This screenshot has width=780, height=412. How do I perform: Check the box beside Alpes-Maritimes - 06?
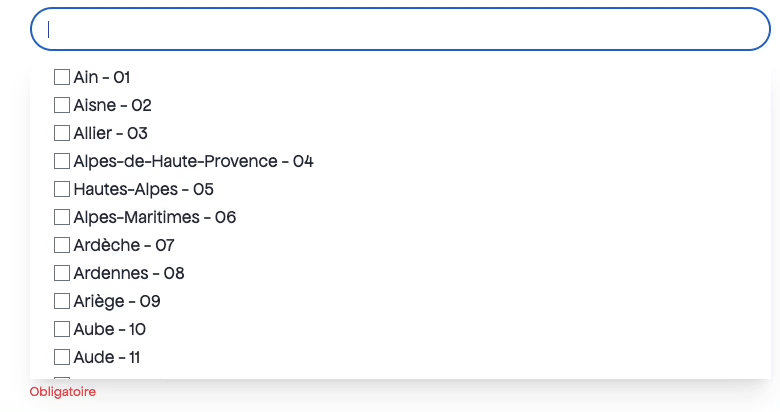[x=62, y=217]
